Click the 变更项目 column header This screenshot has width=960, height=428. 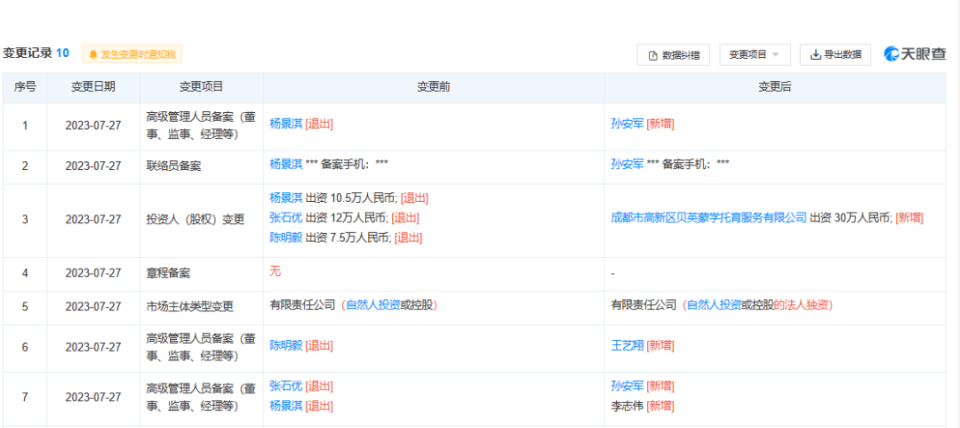point(201,87)
